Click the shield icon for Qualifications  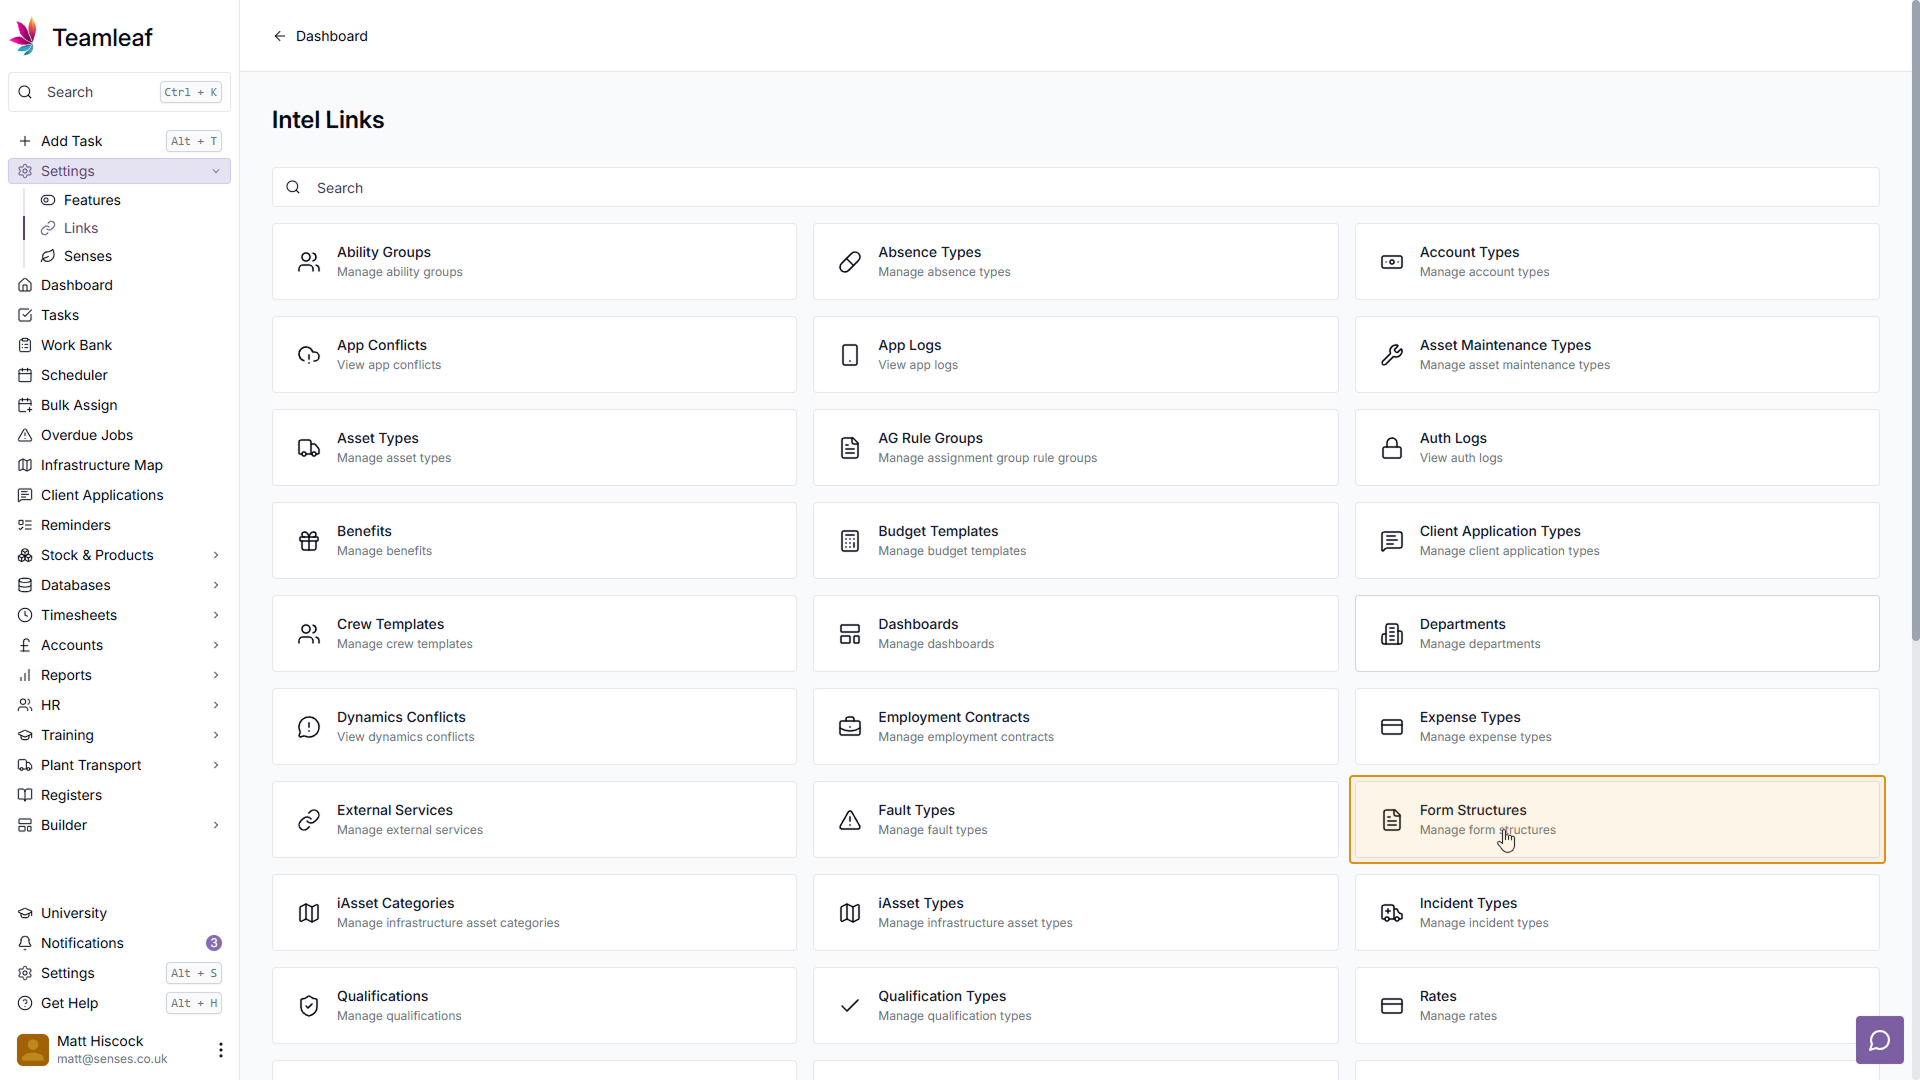tap(309, 1006)
